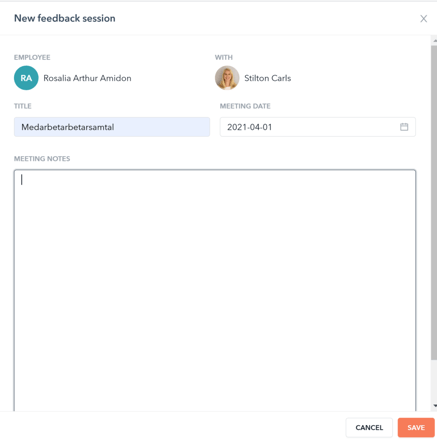This screenshot has width=437, height=443.
Task: Click the Employee label
Action: [x=32, y=57]
